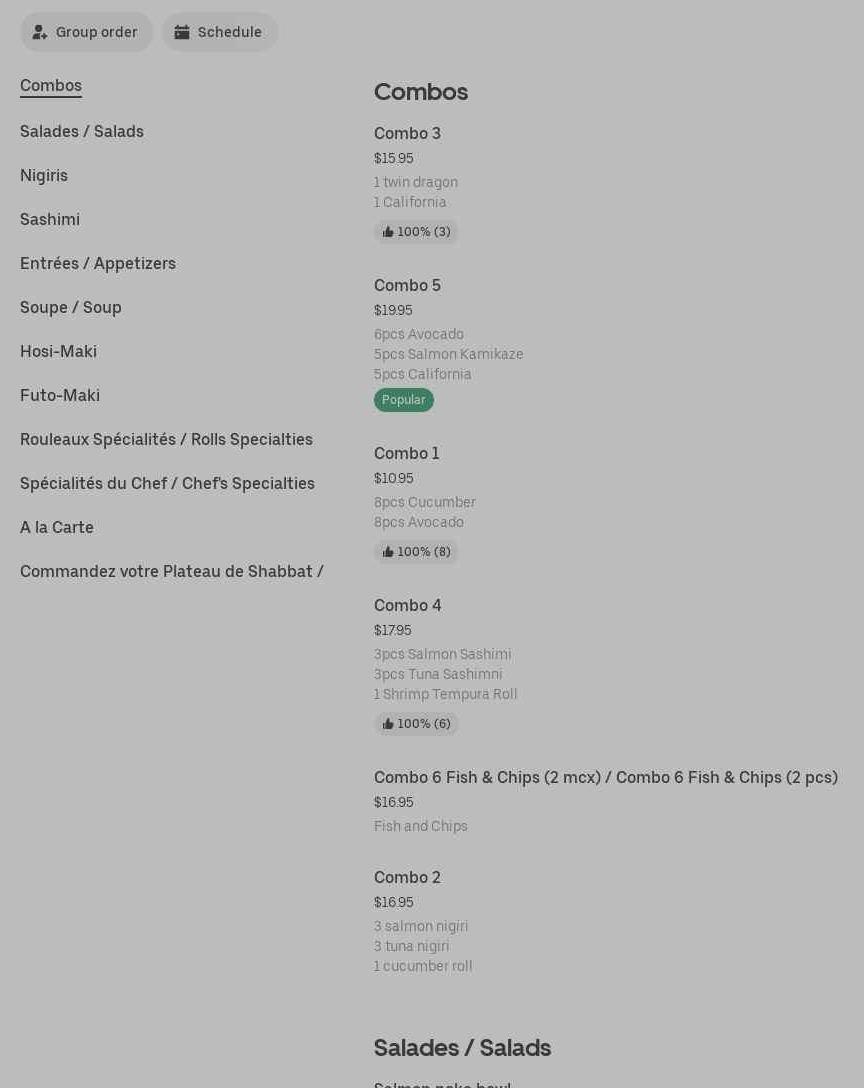Click the Group order person icon
The width and height of the screenshot is (864, 1088).
pyautogui.click(x=40, y=32)
